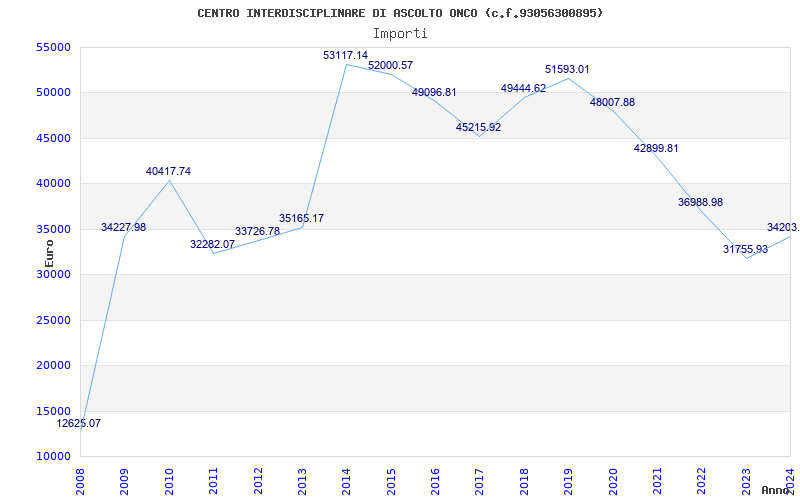Image resolution: width=800 pixels, height=500 pixels.
Task: Click the 2010 year label on x-axis
Action: [x=169, y=481]
